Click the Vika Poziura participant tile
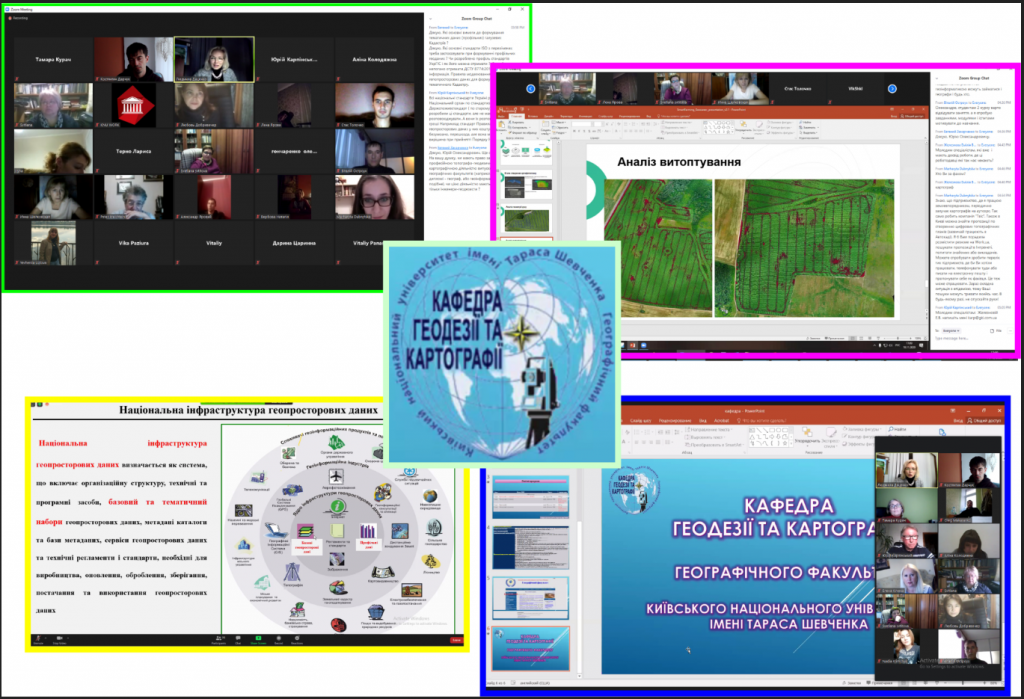The width and height of the screenshot is (1024, 699). (133, 242)
